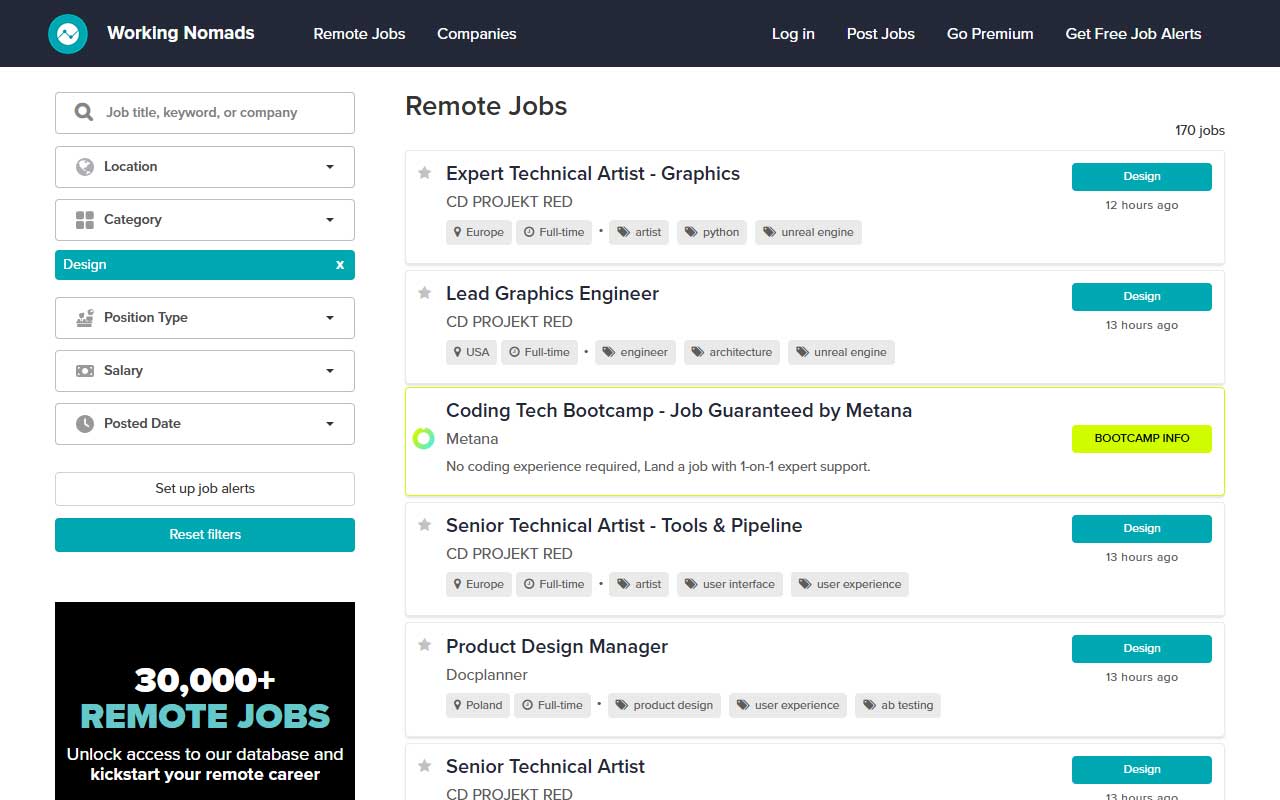This screenshot has height=800, width=1280.
Task: Expand the Posted Date dropdown arrow
Action: point(330,424)
